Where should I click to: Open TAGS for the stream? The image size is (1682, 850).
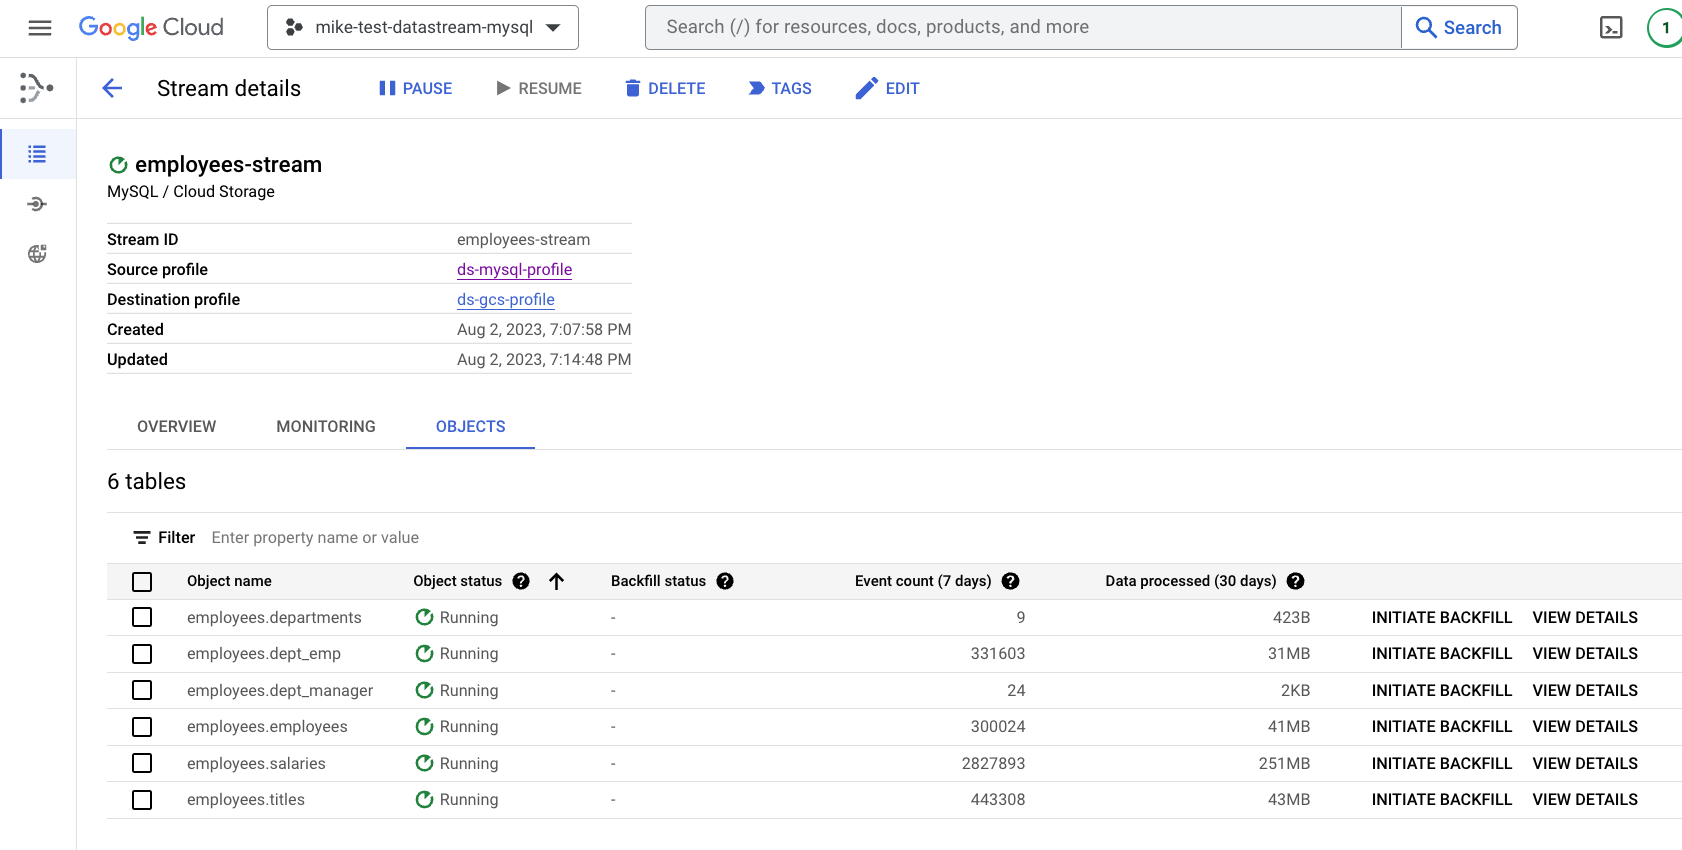point(780,88)
